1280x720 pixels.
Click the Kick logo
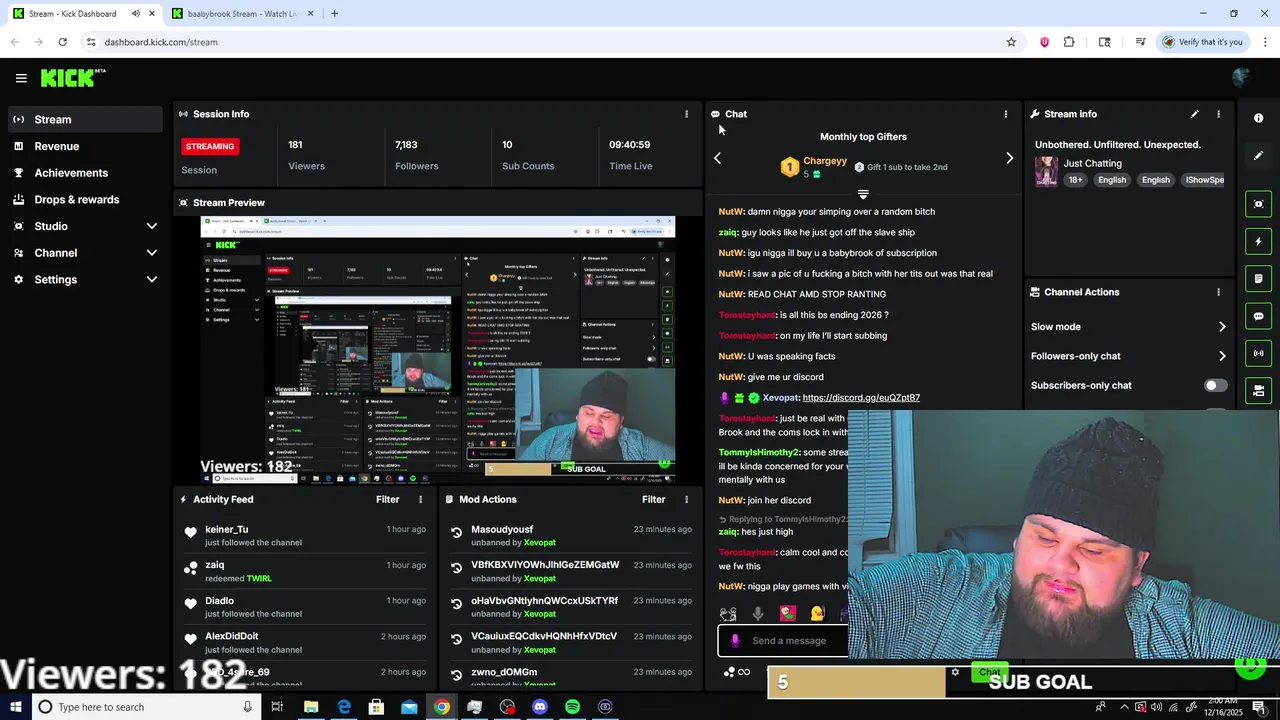point(73,78)
